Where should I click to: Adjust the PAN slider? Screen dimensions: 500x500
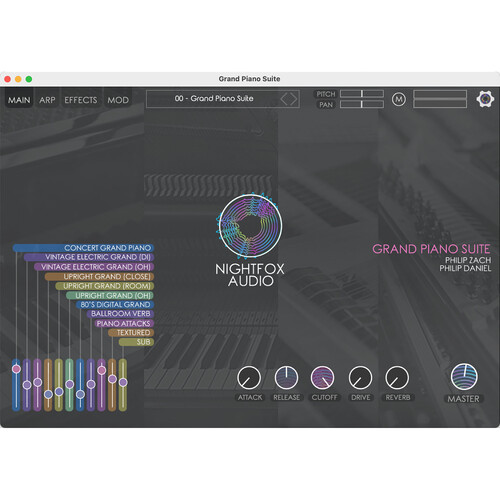[x=362, y=104]
